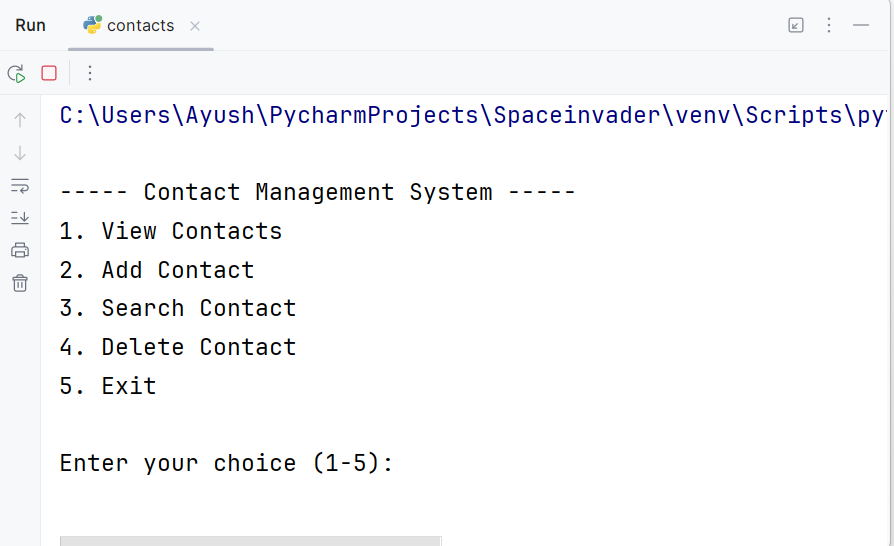Click the horizontal scrollbar at bottom

(250, 541)
